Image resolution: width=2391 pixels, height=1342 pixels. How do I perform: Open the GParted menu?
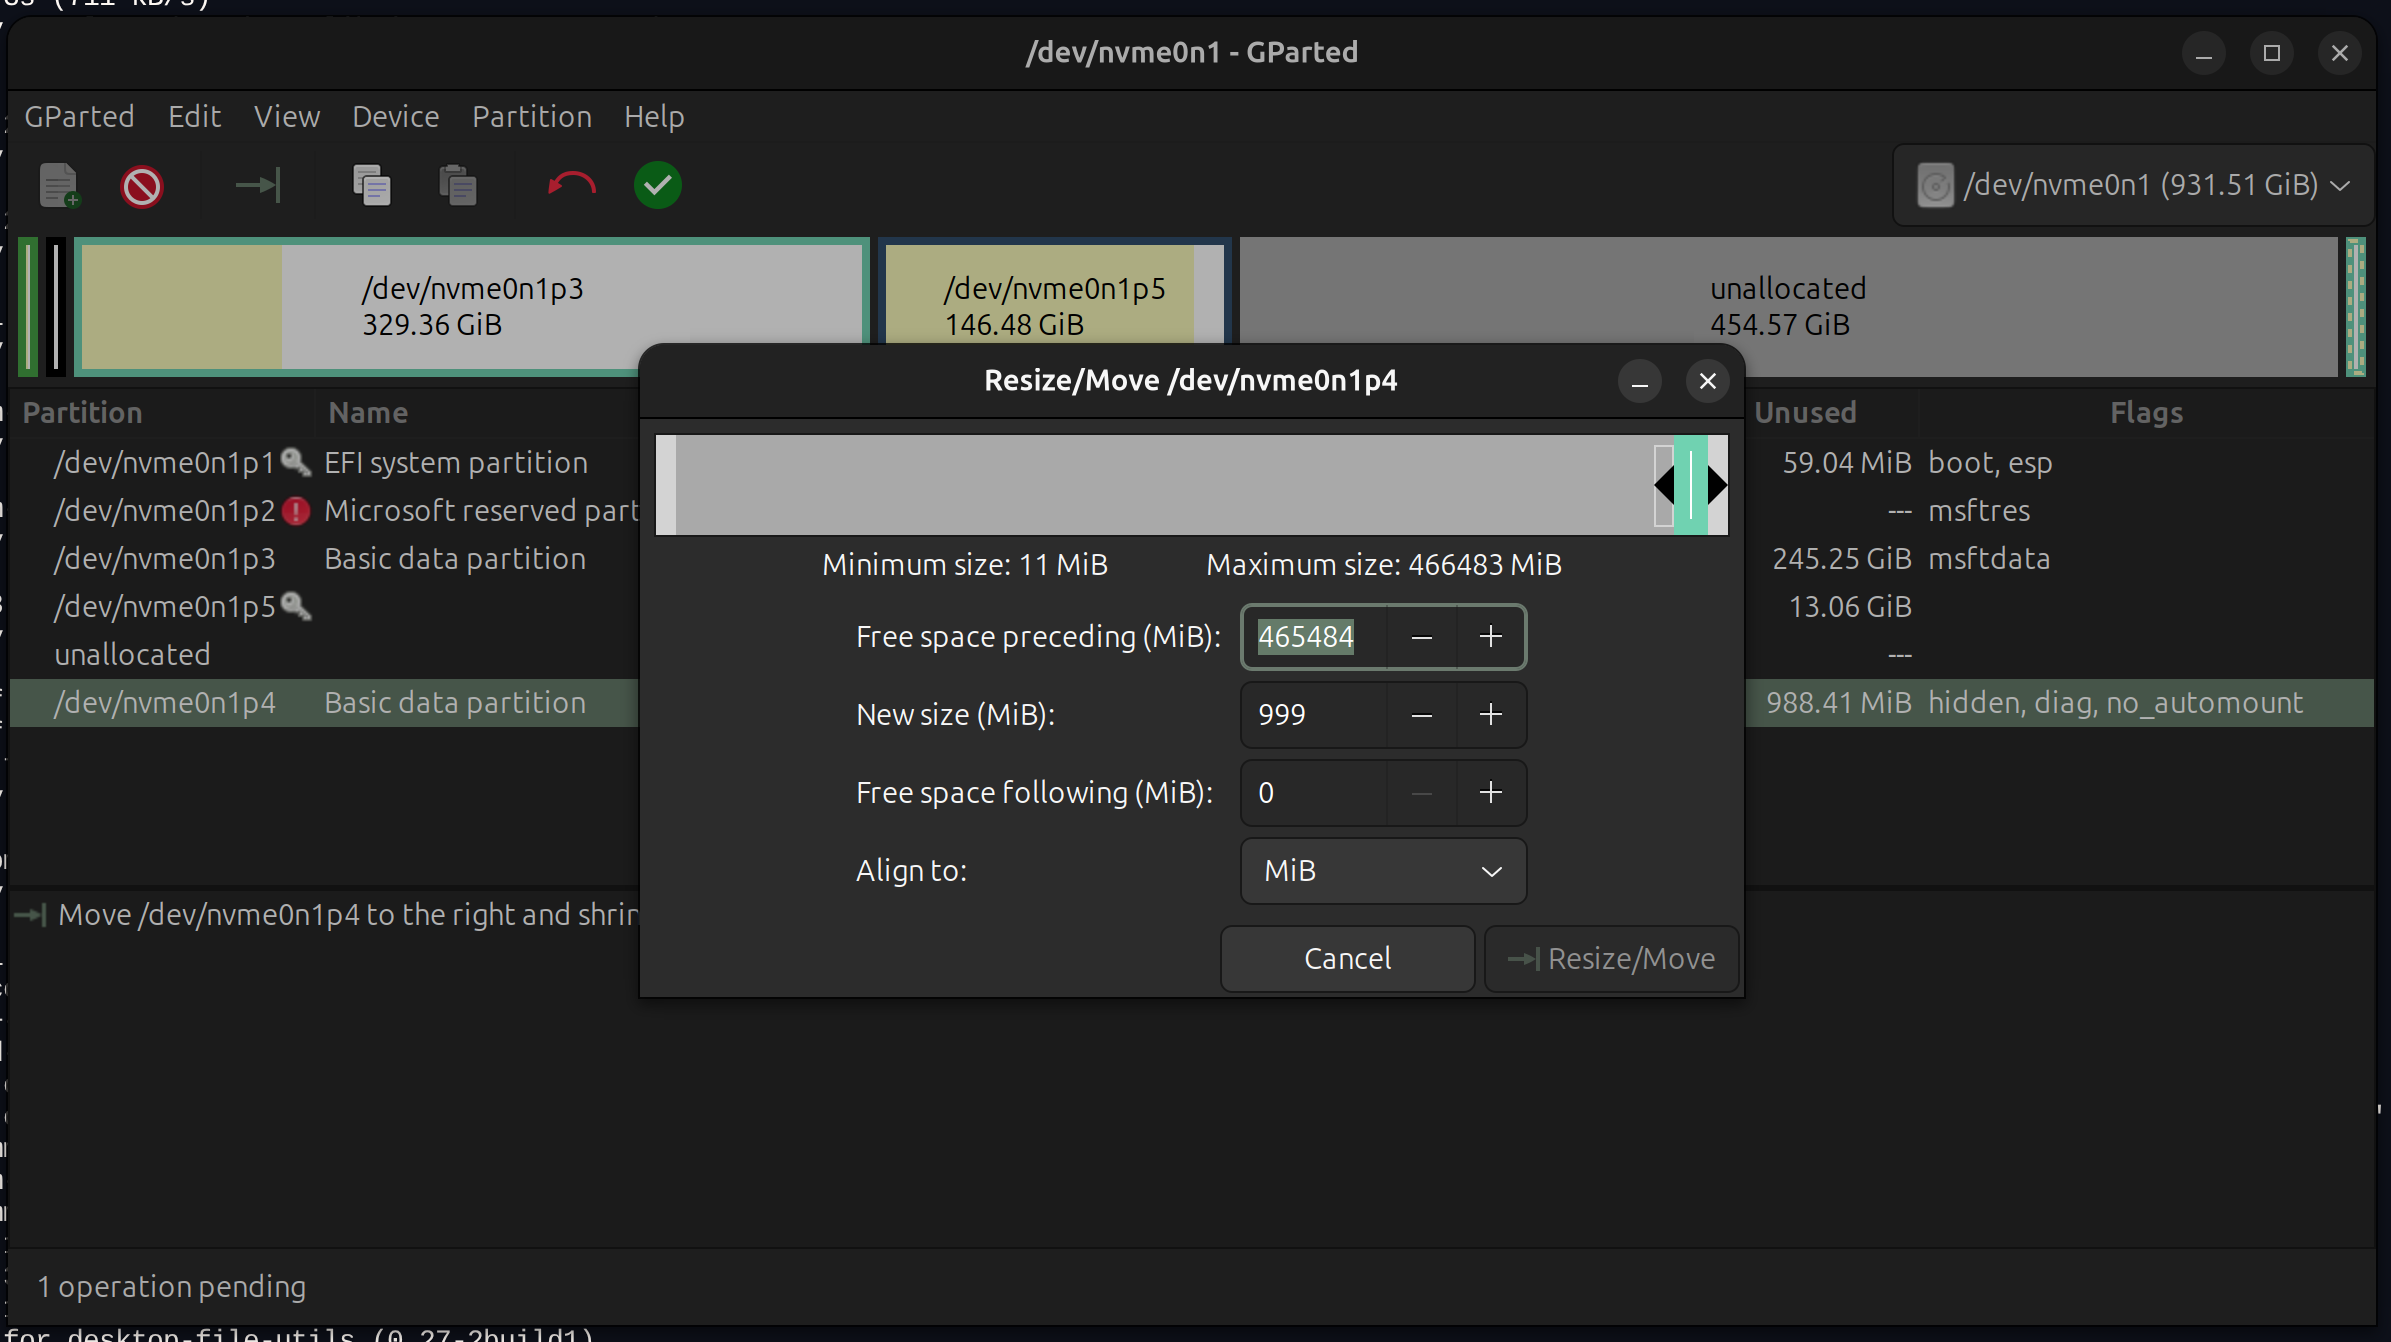(x=79, y=117)
